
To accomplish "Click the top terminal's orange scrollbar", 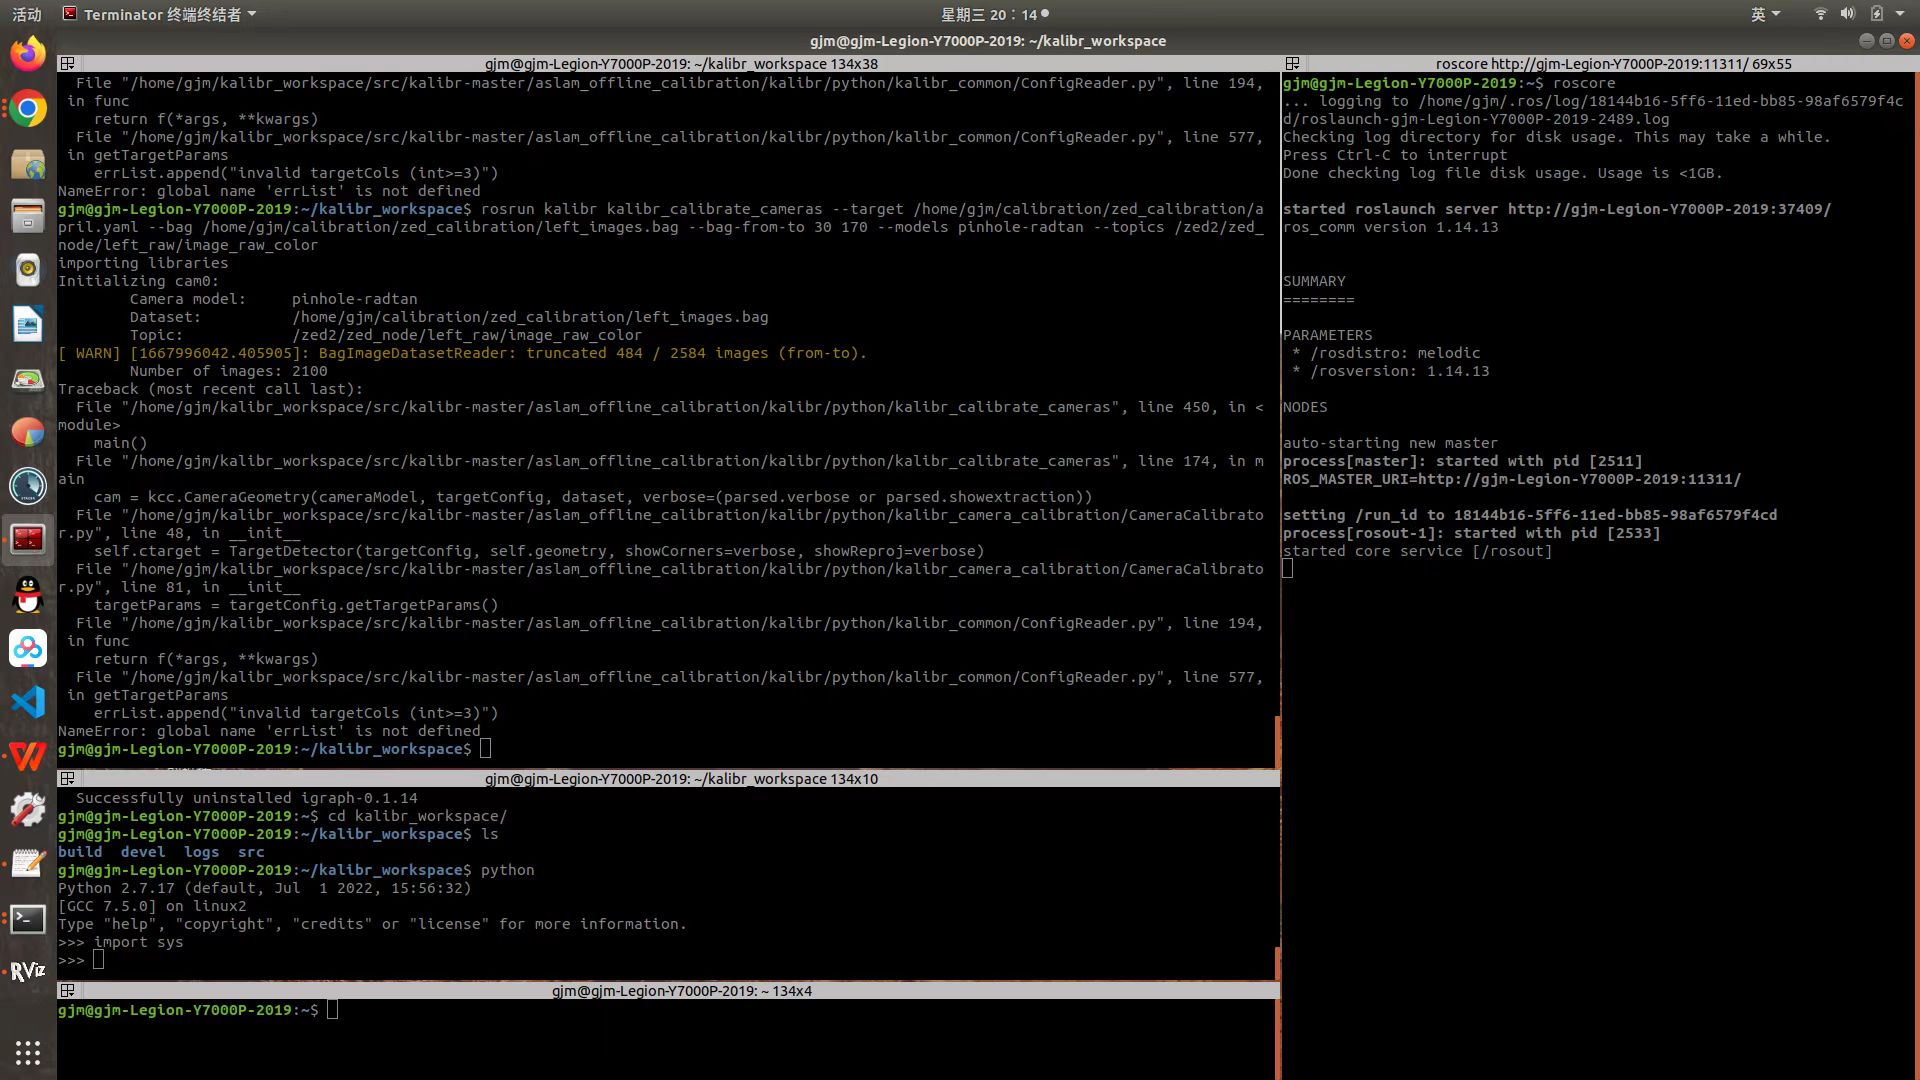I will [x=1277, y=741].
